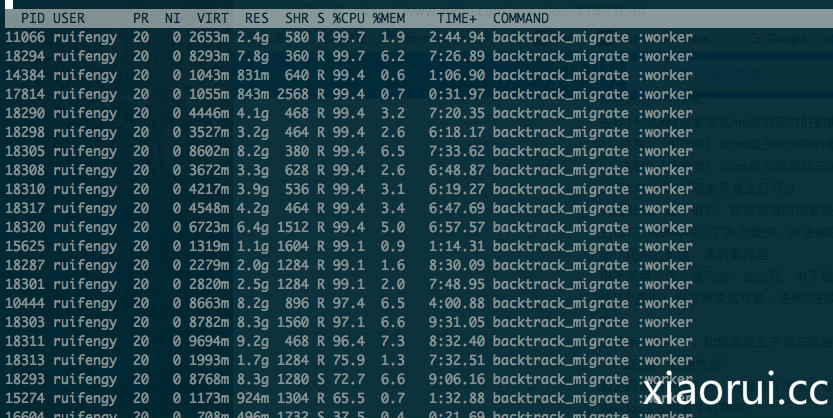Image resolution: width=833 pixels, height=418 pixels.
Task: Select process PID 11066
Action: [x=25, y=37]
